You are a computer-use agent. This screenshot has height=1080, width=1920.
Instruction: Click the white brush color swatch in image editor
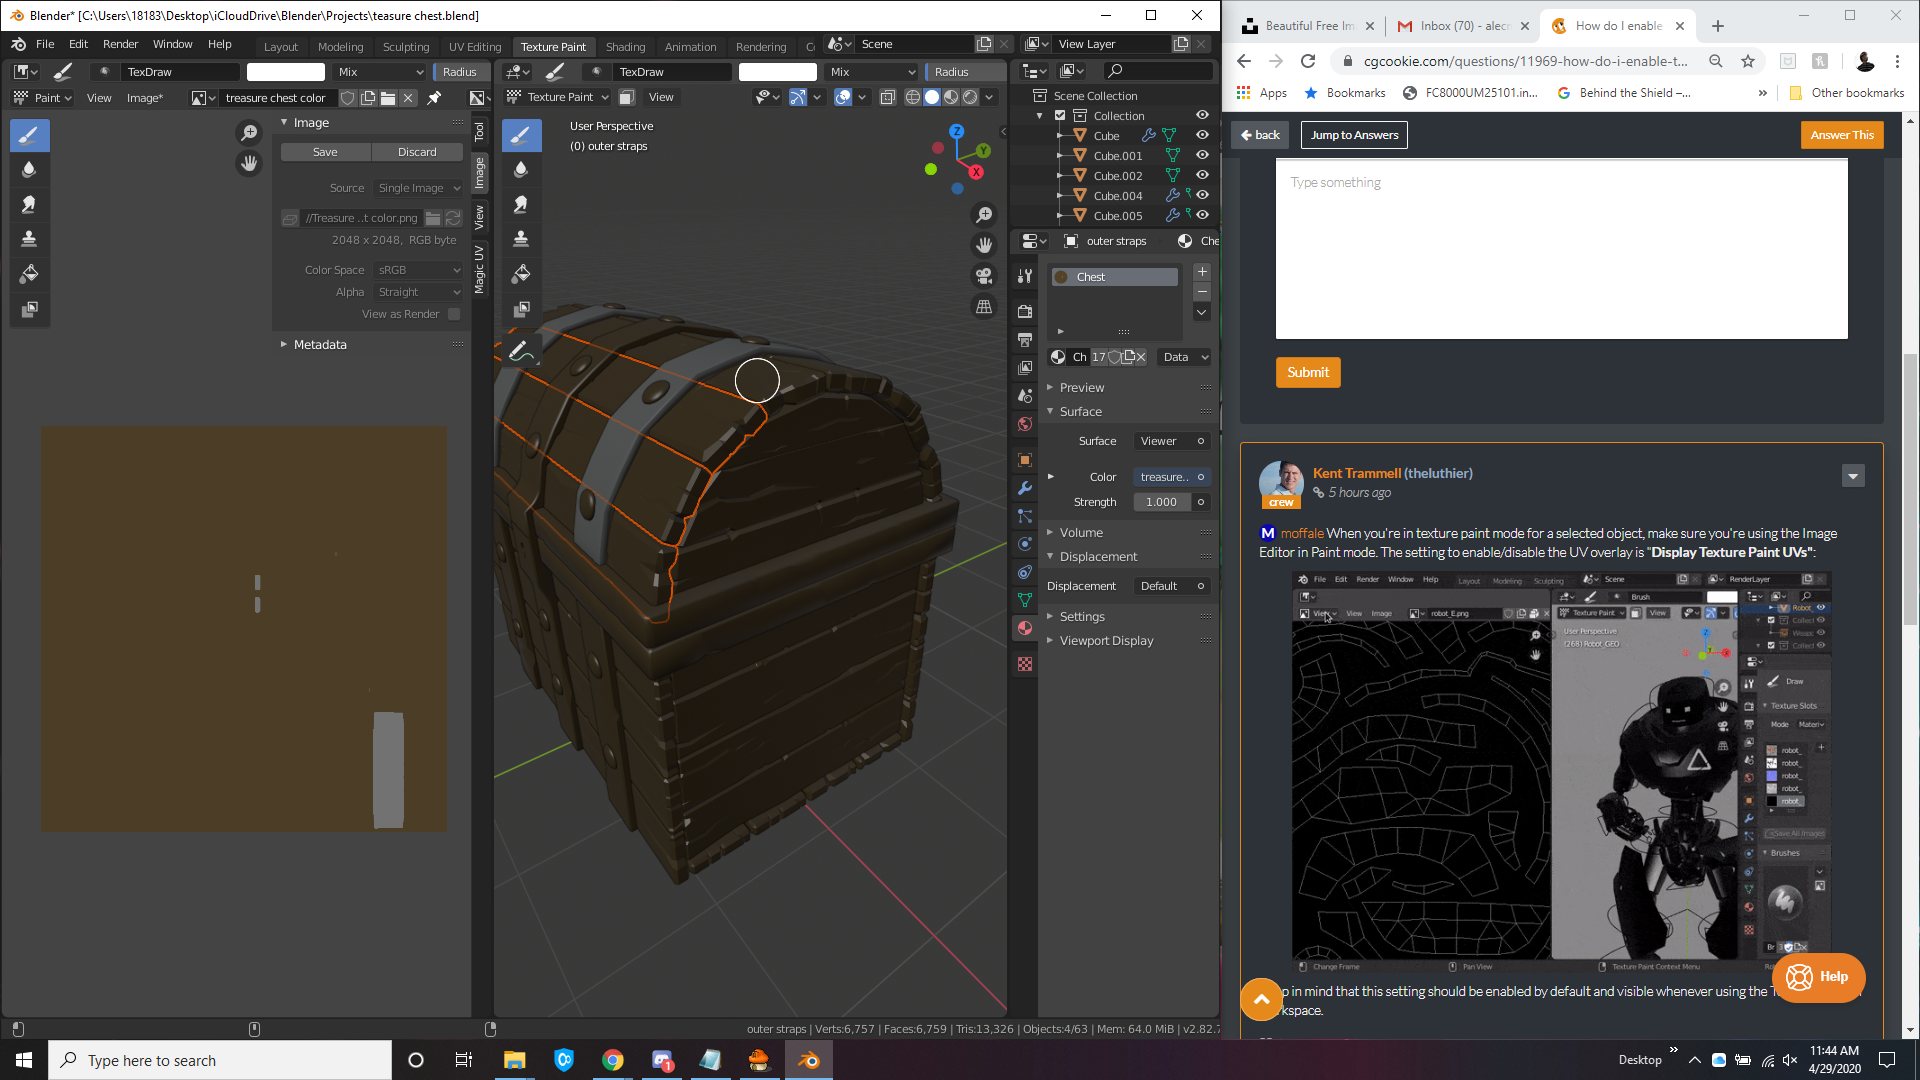[286, 72]
